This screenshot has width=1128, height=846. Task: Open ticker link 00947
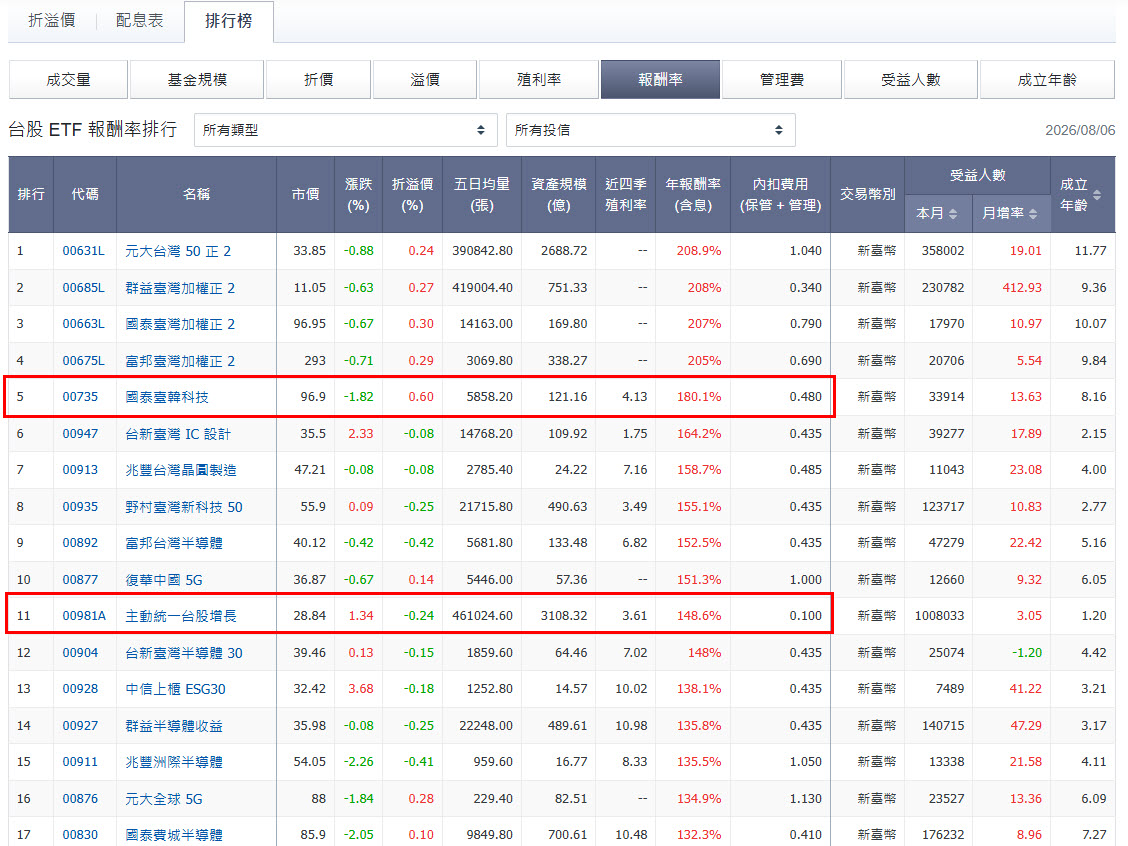coord(80,434)
